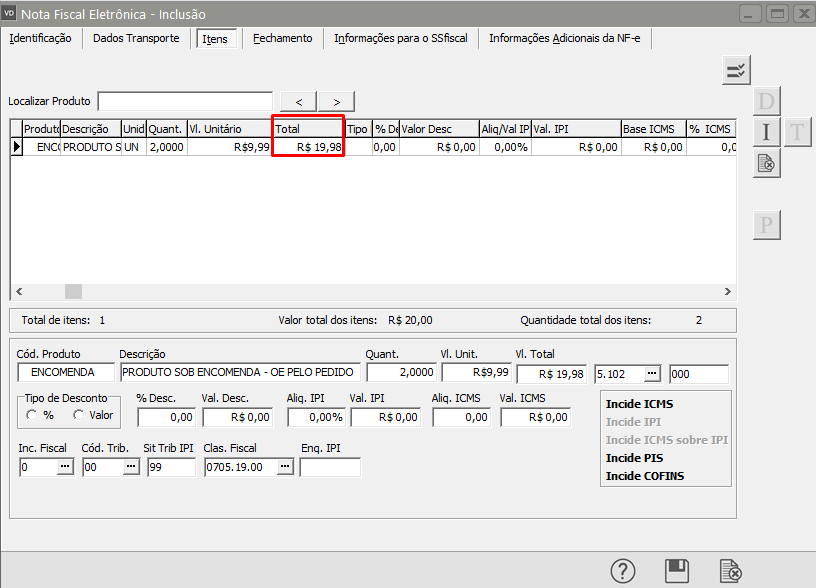Select the '%' discount type radio button

(x=34, y=415)
